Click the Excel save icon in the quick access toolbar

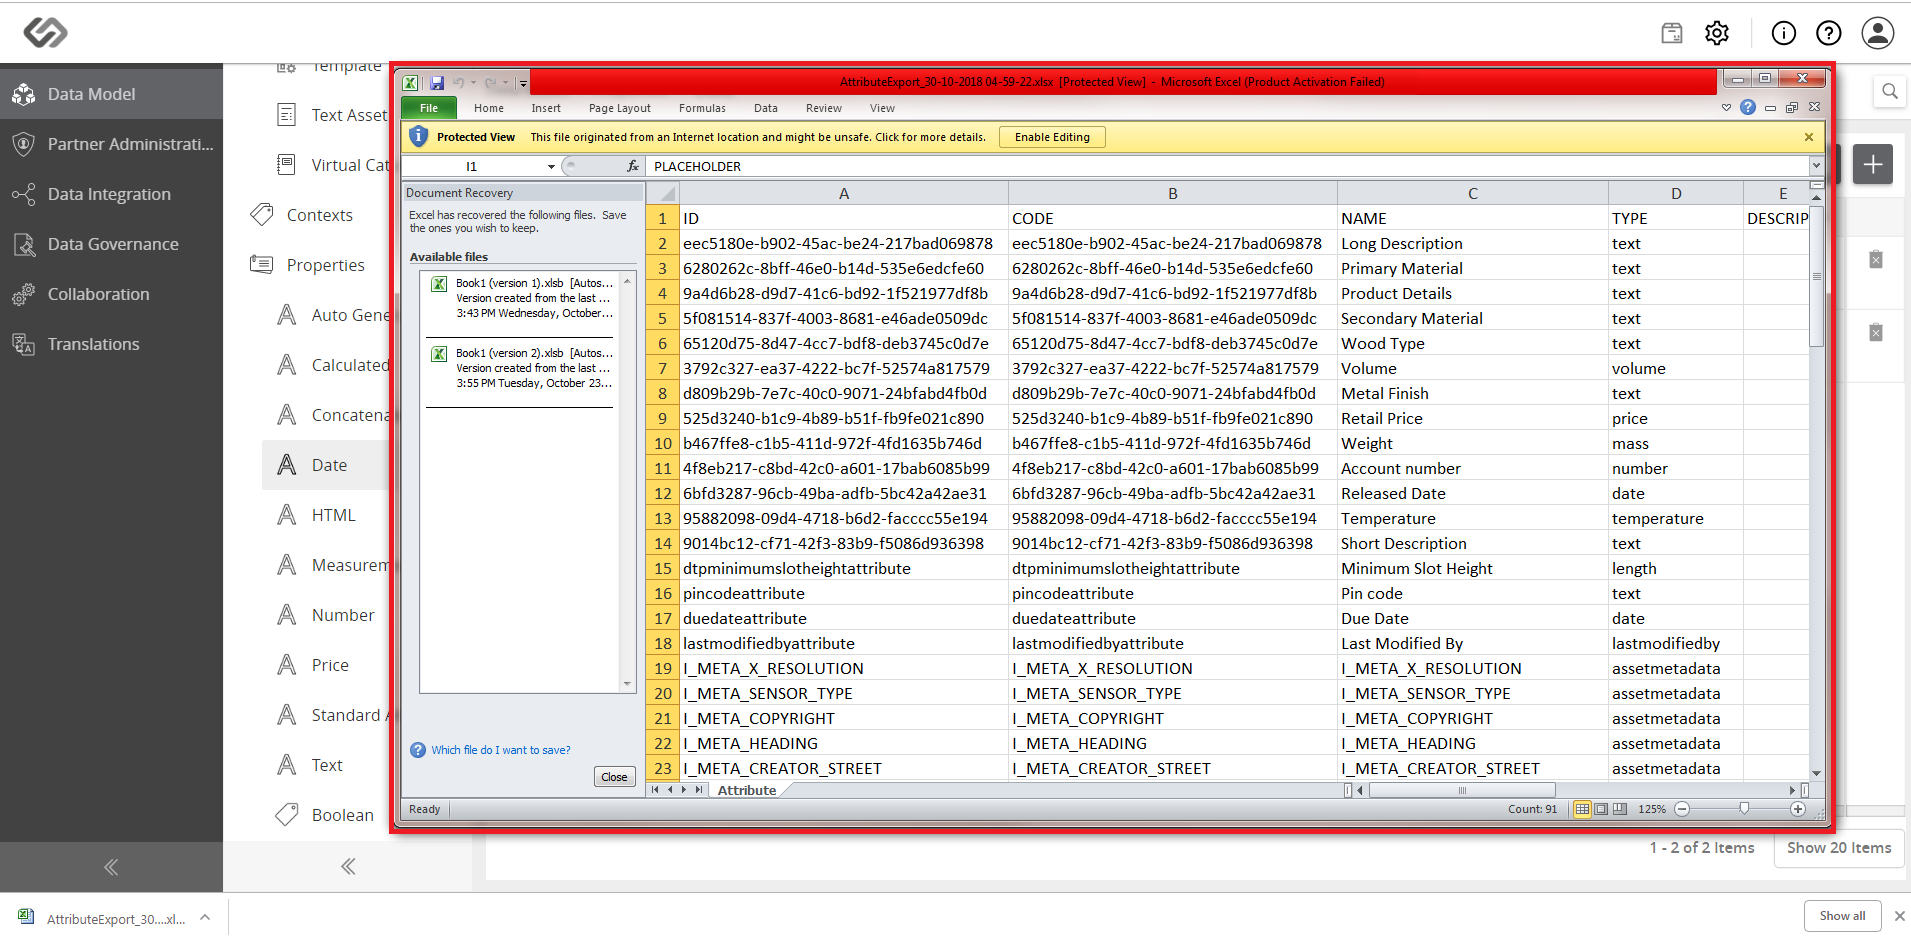click(437, 82)
